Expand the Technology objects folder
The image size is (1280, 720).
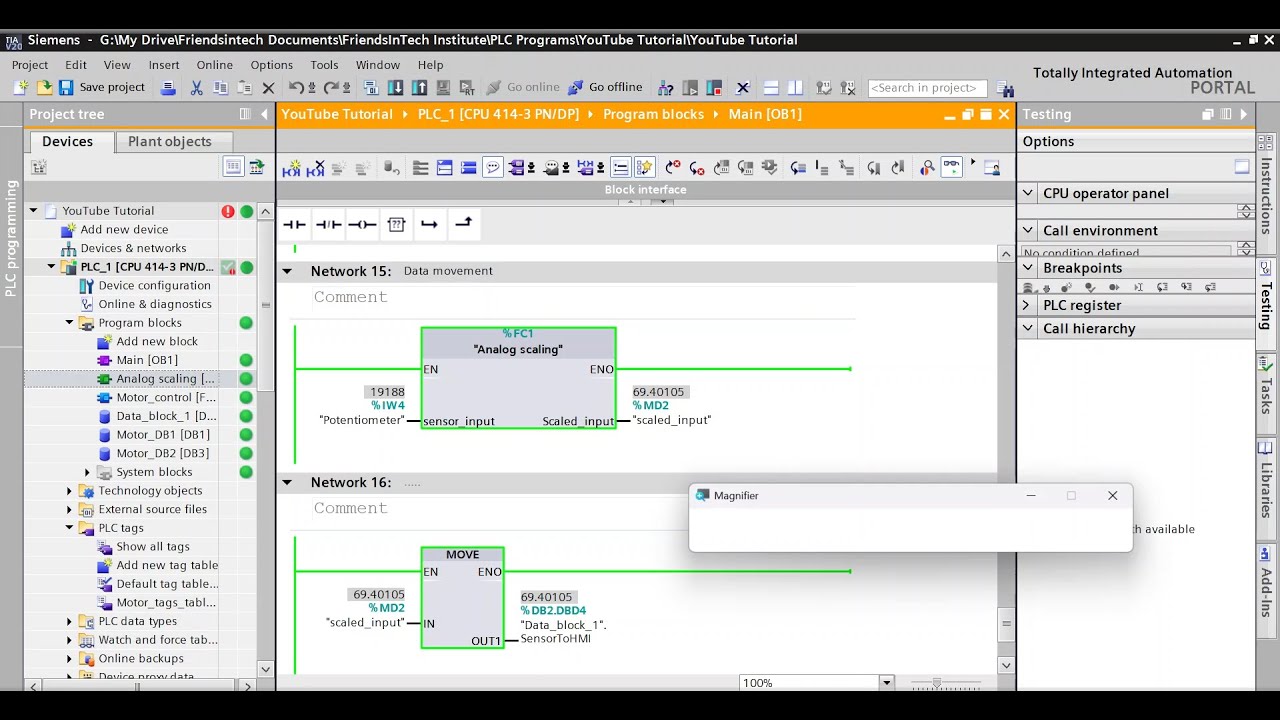pos(69,491)
